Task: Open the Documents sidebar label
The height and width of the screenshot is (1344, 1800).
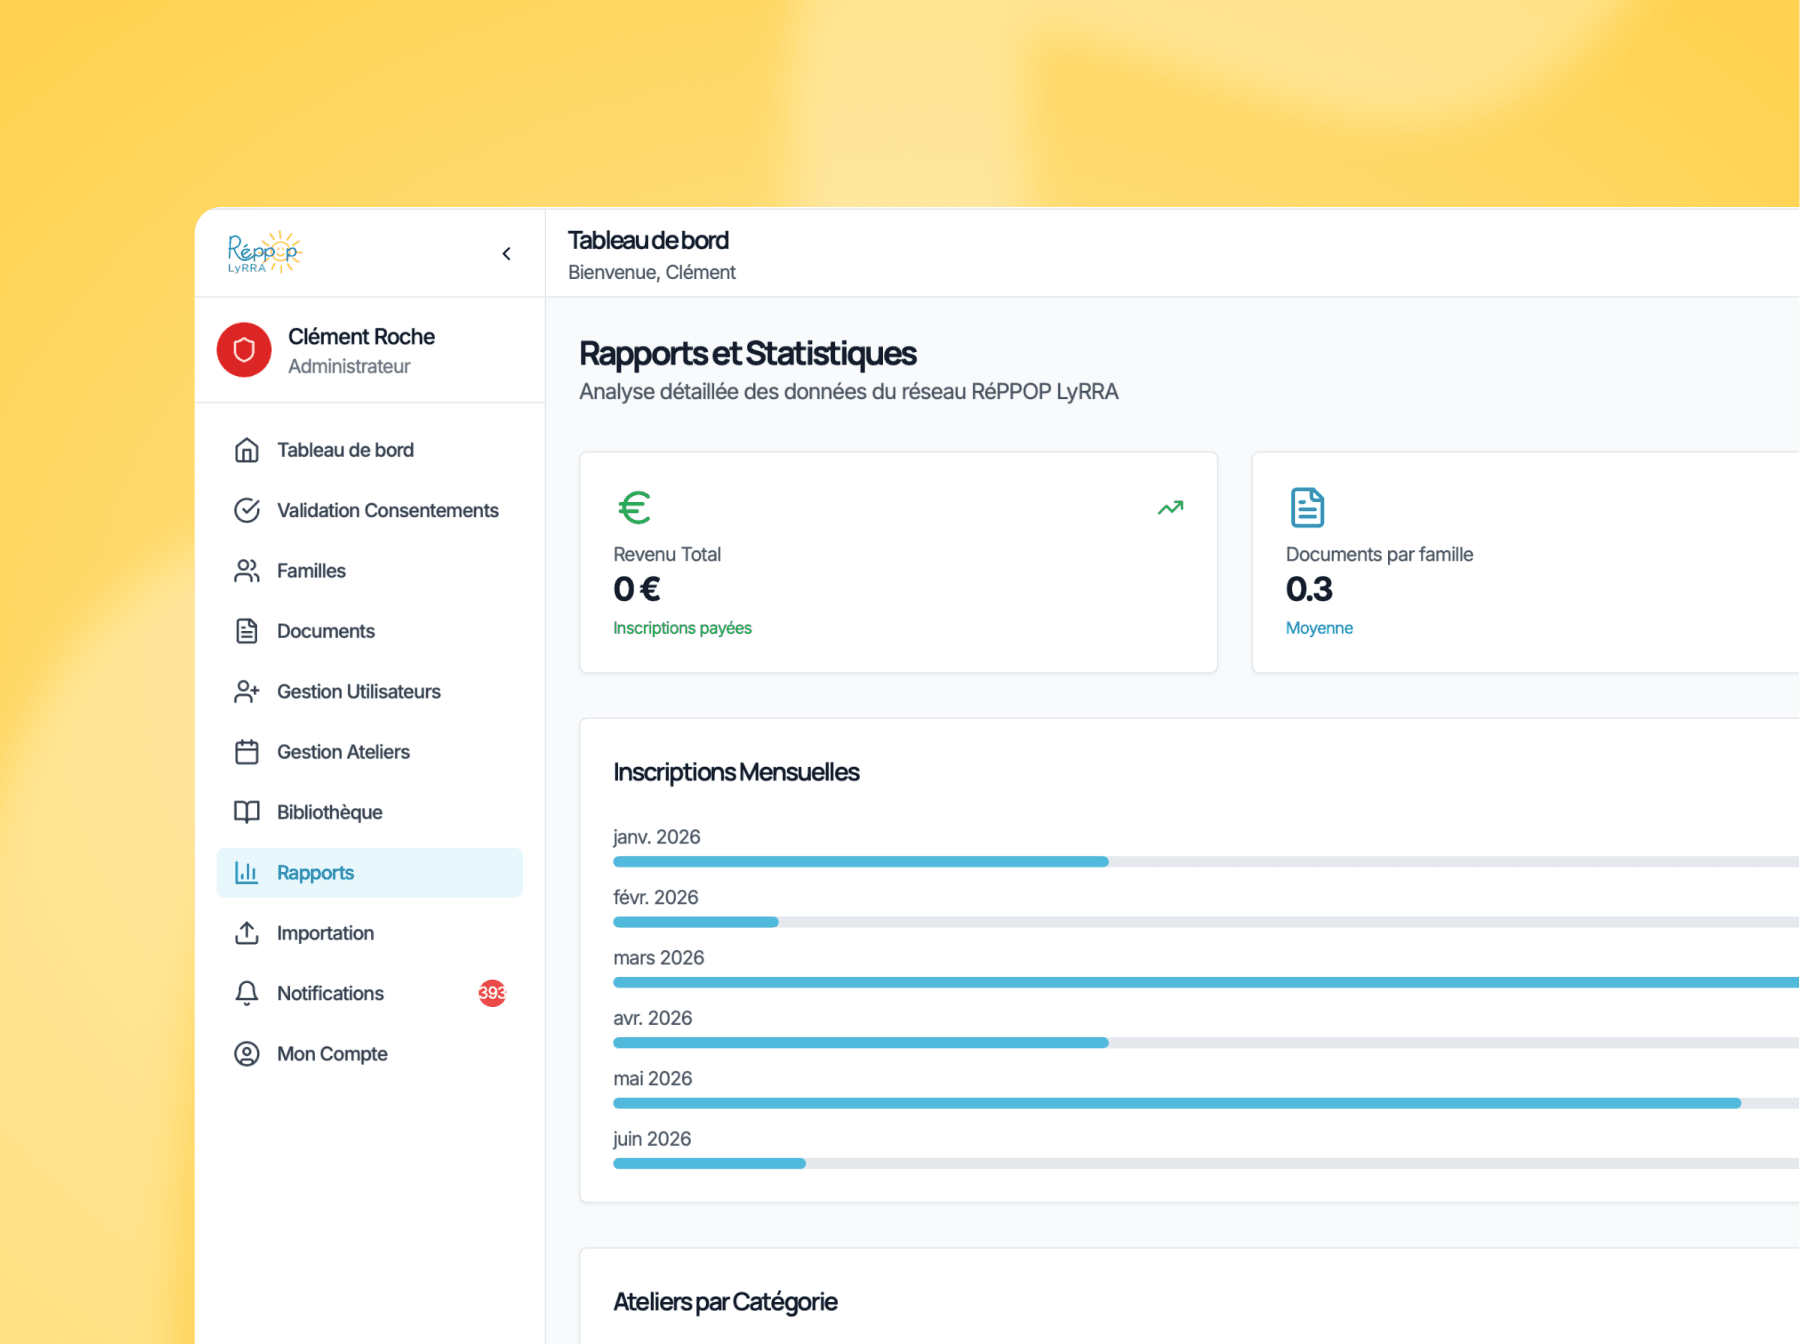Action: pos(326,631)
